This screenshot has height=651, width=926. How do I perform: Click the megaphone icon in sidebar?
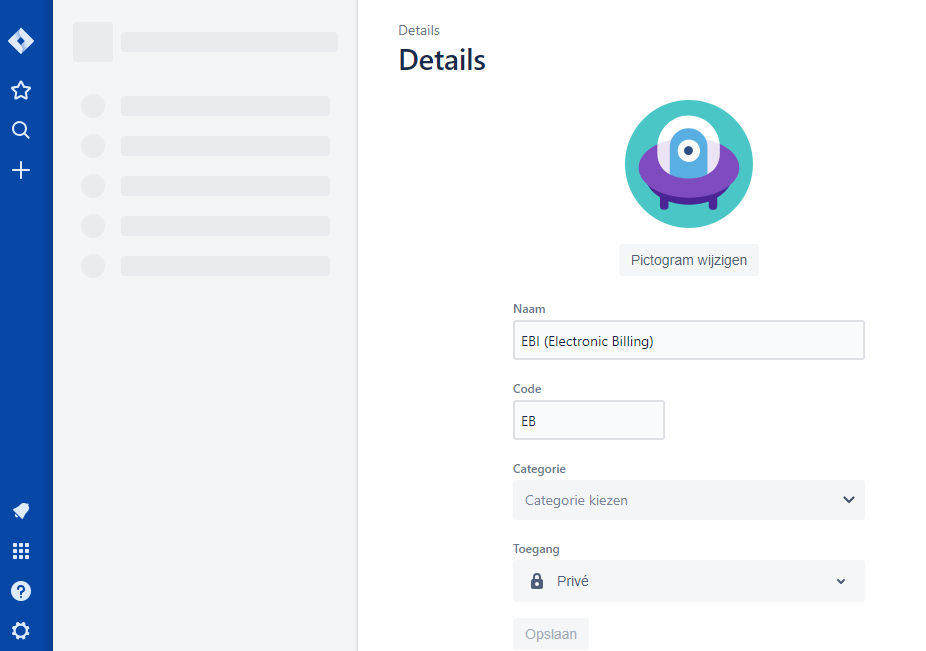click(x=21, y=511)
